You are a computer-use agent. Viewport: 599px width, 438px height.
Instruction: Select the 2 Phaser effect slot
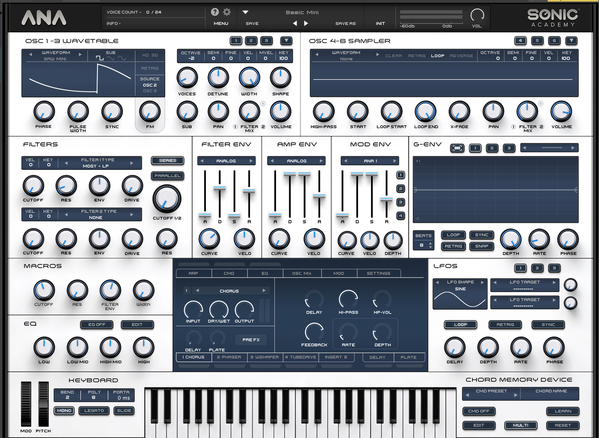pos(229,357)
